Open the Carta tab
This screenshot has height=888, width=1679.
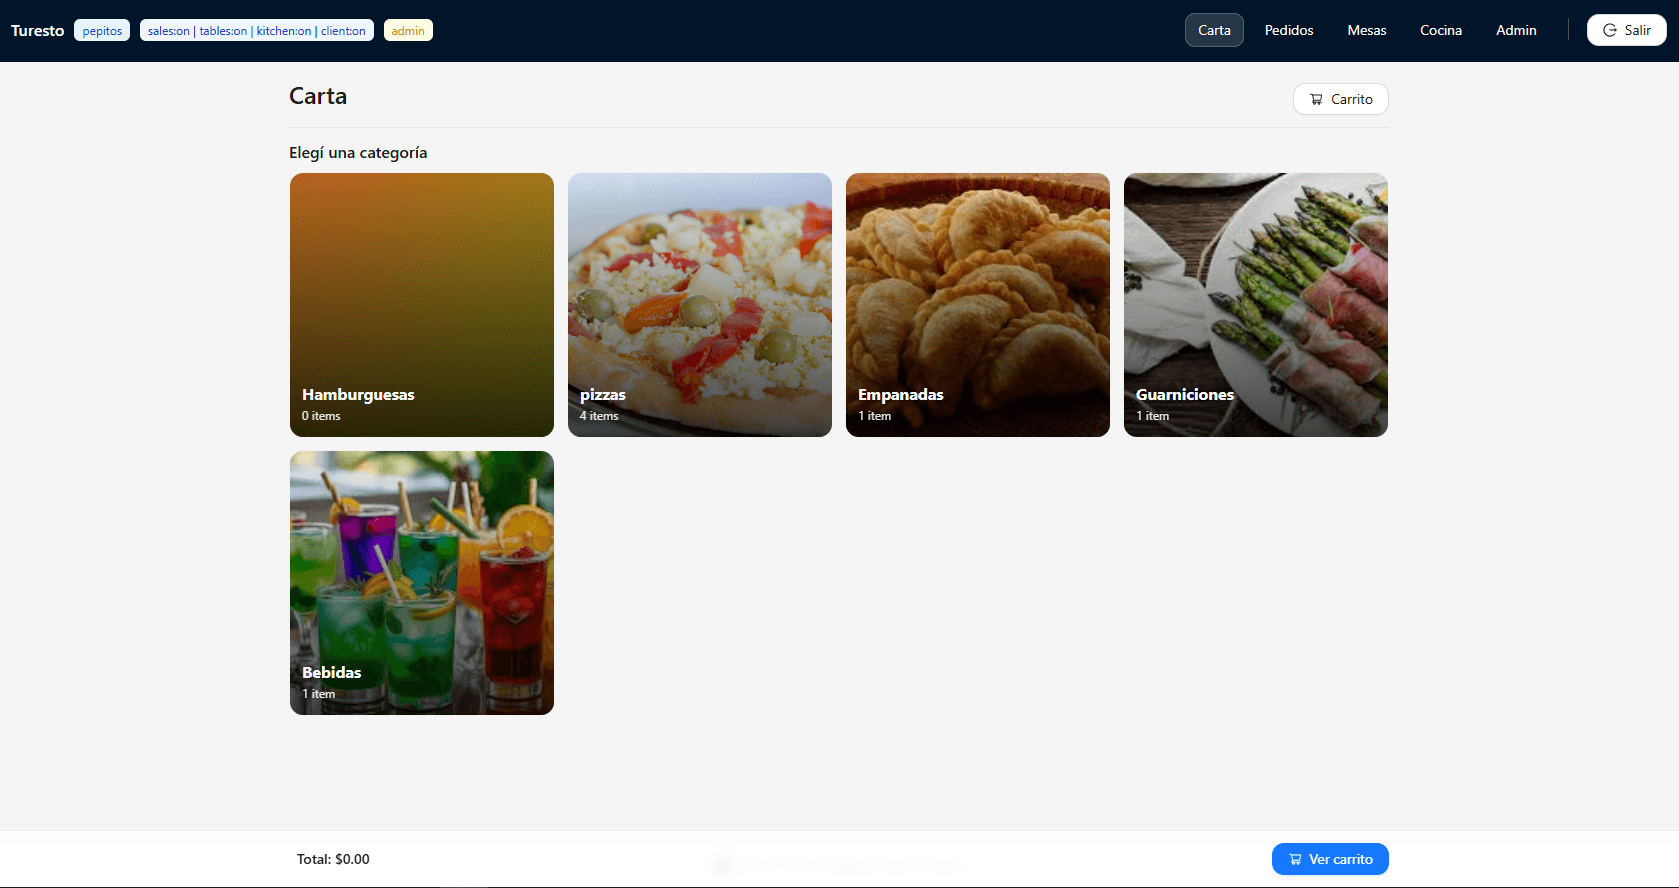[x=1214, y=30]
